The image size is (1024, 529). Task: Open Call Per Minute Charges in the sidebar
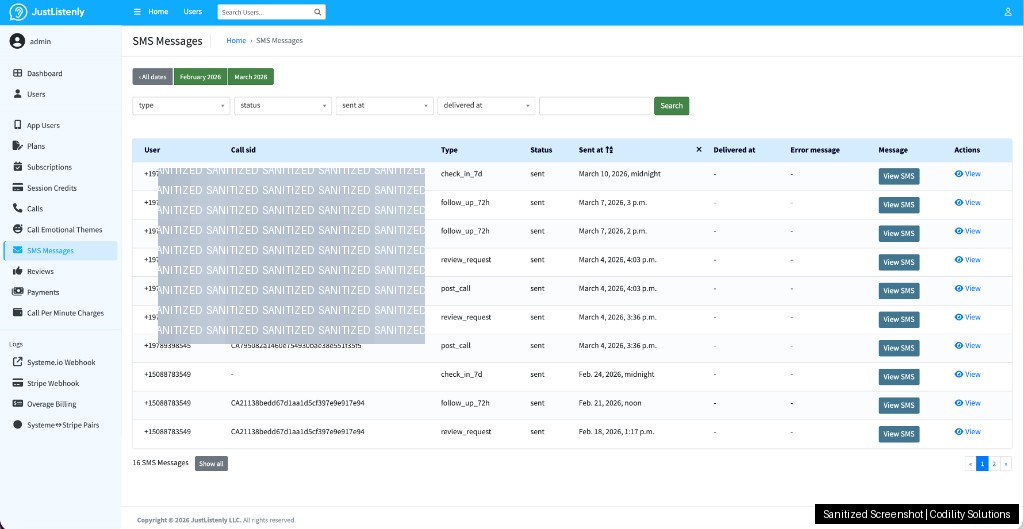[65, 313]
